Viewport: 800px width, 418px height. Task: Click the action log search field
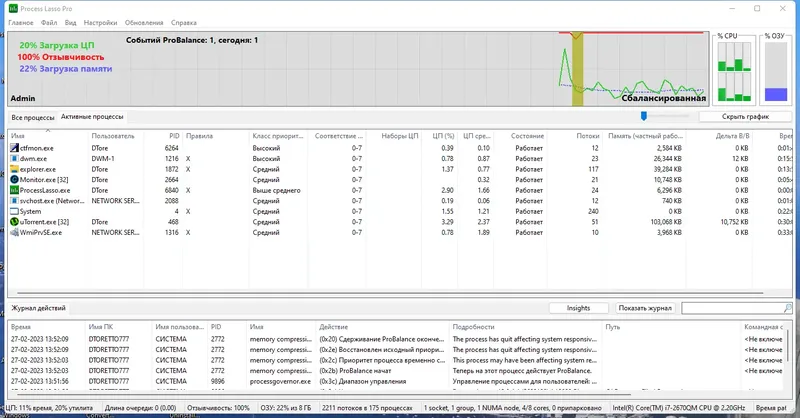pos(732,308)
